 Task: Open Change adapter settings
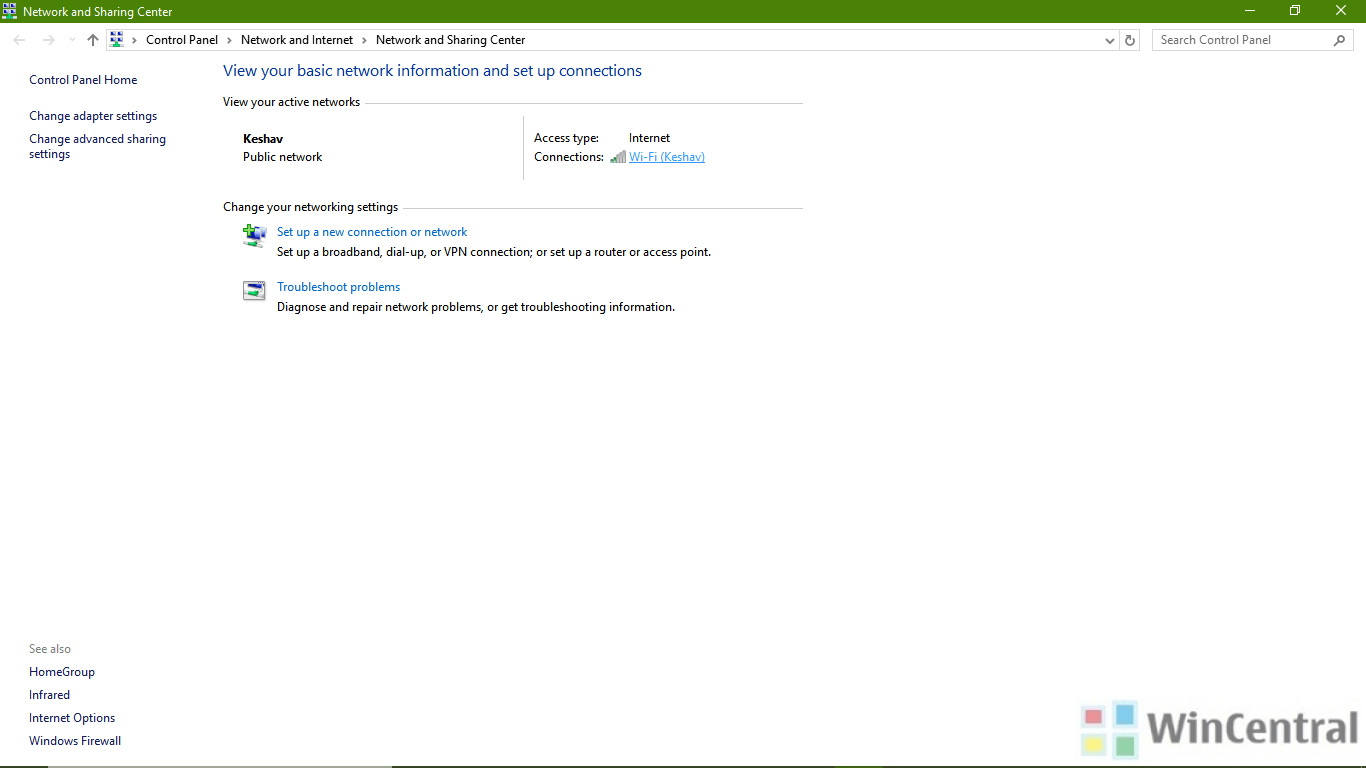93,116
